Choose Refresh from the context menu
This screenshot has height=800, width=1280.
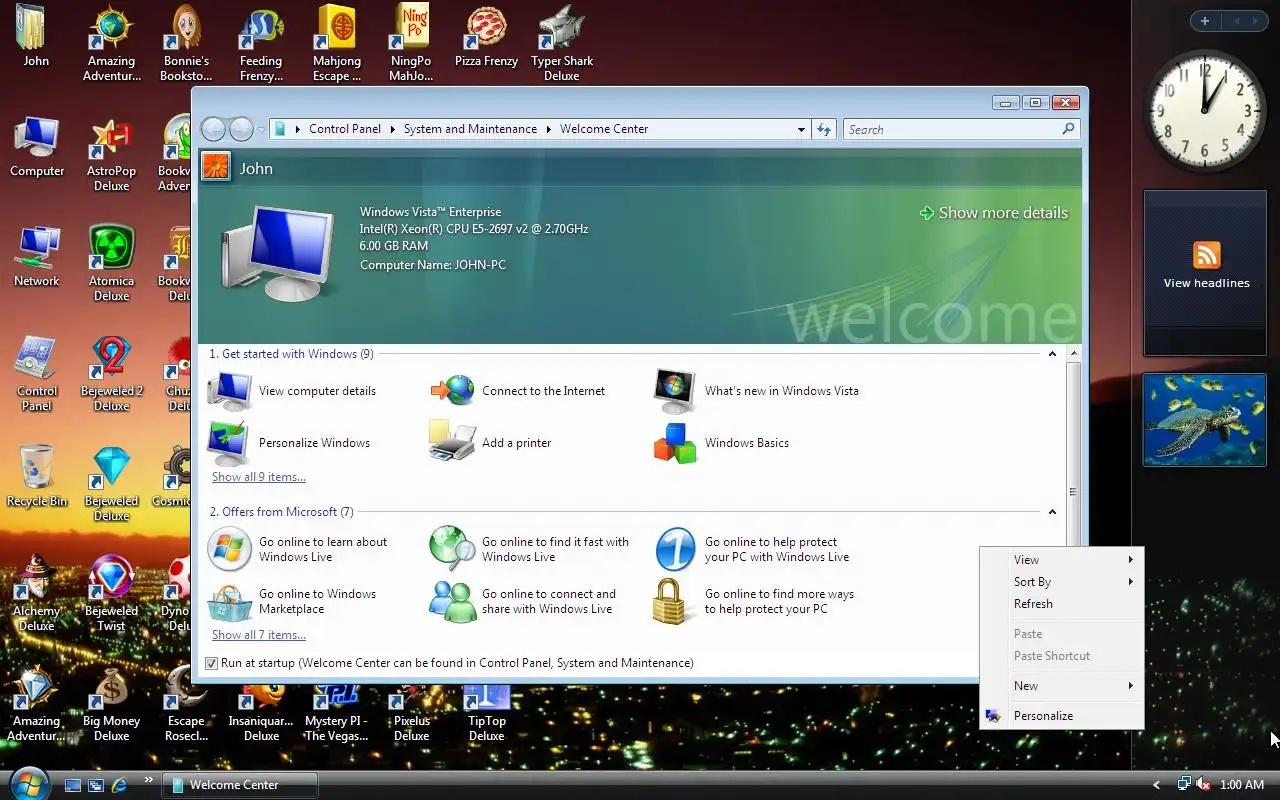(x=1062, y=604)
